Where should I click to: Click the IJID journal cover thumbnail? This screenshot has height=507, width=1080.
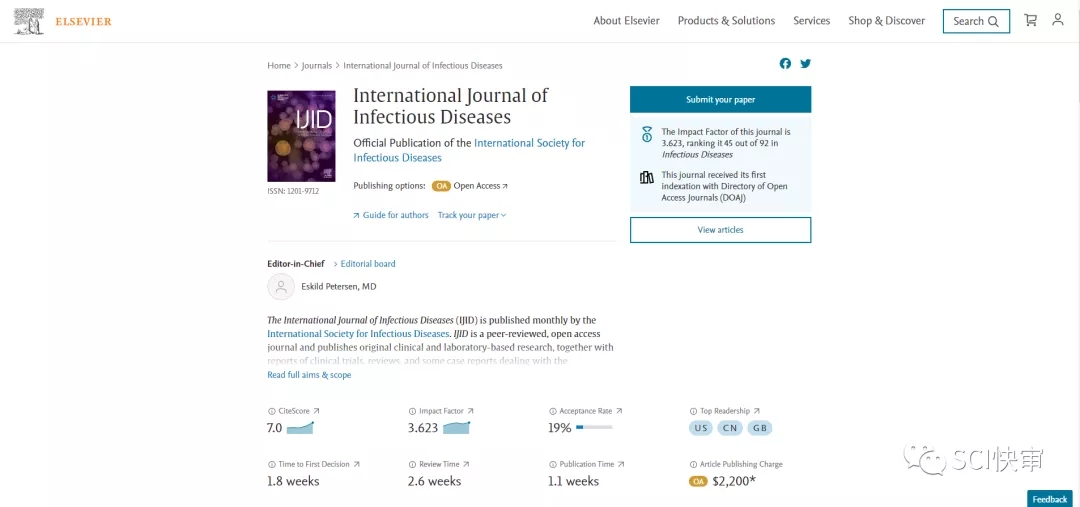(x=301, y=136)
